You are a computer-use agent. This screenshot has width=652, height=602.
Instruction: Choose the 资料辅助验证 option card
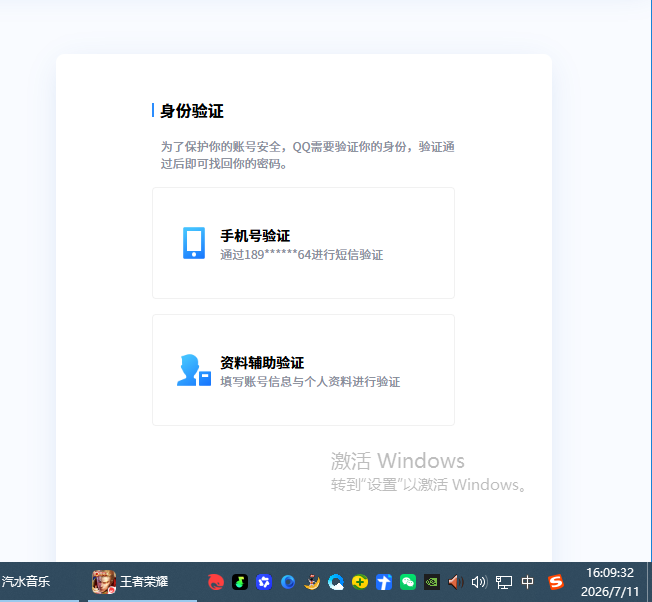(303, 370)
